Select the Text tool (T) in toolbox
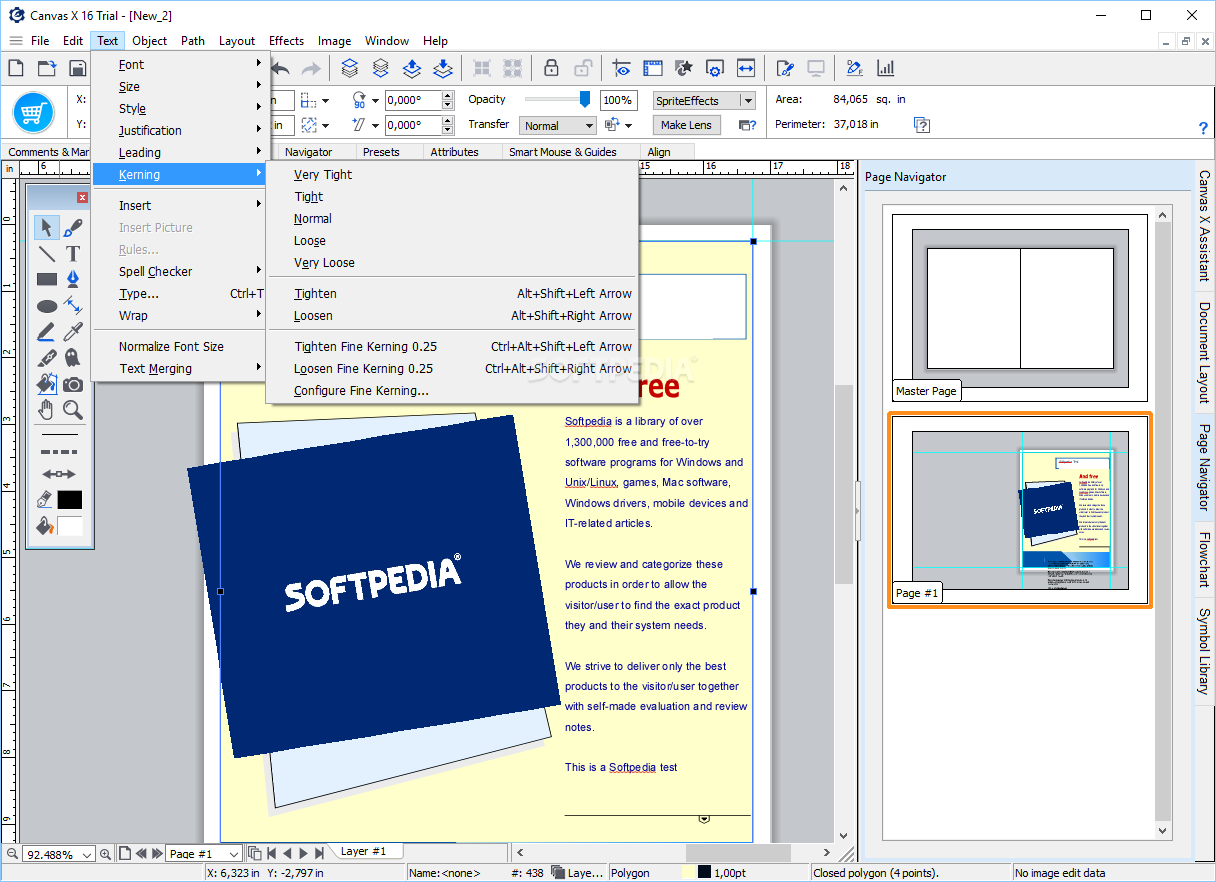1216x882 pixels. (x=73, y=253)
